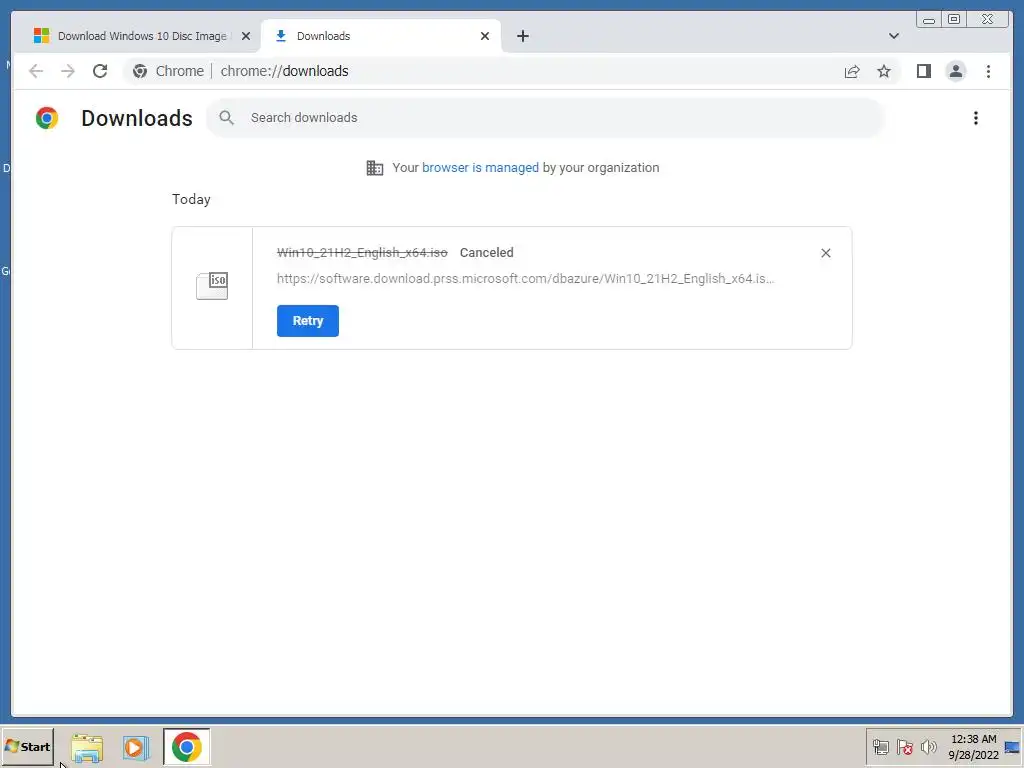Click the Canceled status label
The image size is (1024, 768).
click(x=487, y=253)
